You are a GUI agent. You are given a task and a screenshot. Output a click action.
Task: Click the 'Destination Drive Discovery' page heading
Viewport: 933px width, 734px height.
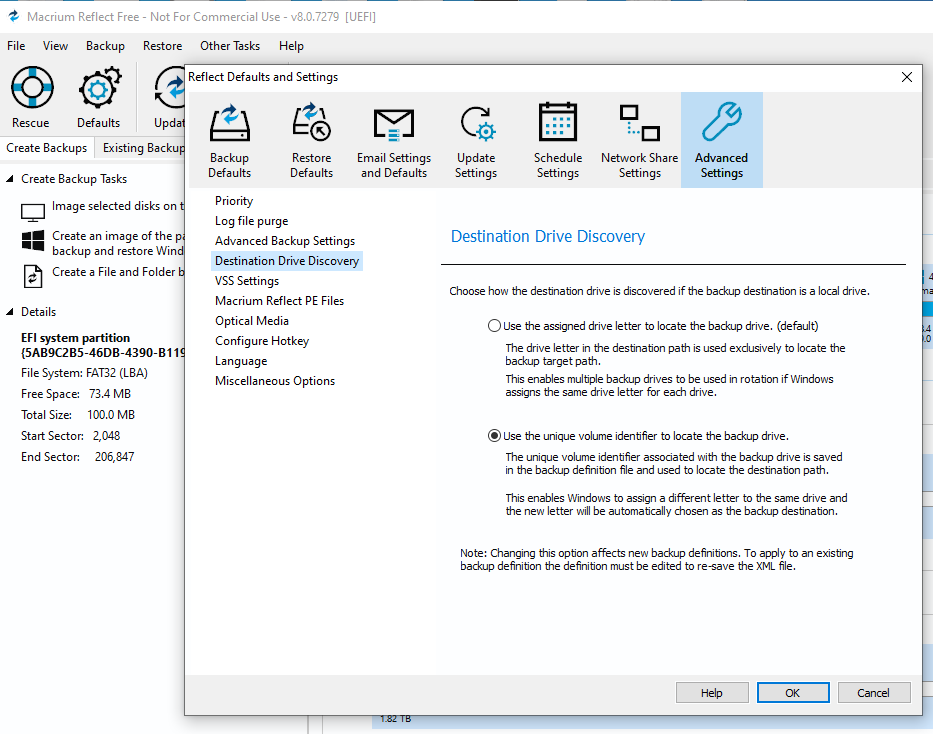[547, 236]
